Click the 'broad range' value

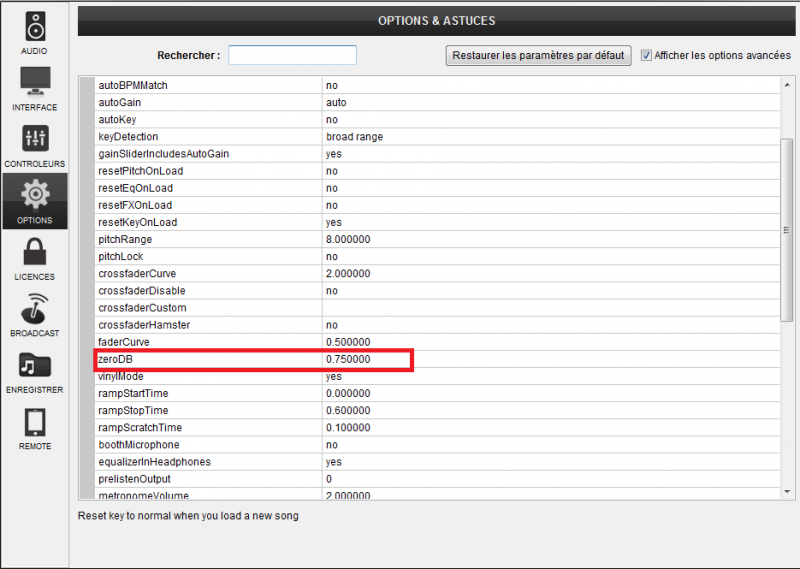[x=355, y=137]
